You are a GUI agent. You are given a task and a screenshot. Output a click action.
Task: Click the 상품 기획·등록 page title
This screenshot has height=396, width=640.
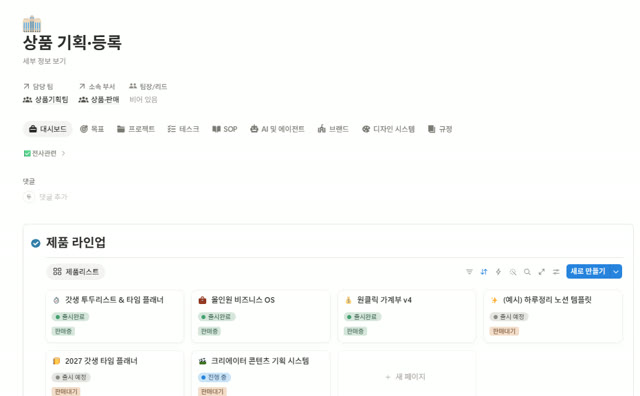72,43
